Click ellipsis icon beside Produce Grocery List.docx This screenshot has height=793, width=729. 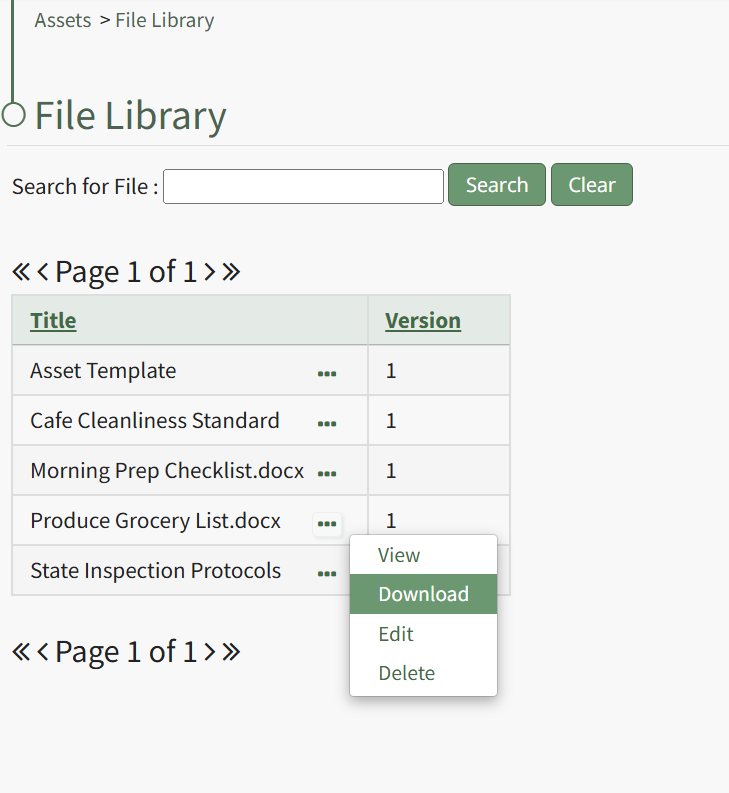click(x=327, y=523)
